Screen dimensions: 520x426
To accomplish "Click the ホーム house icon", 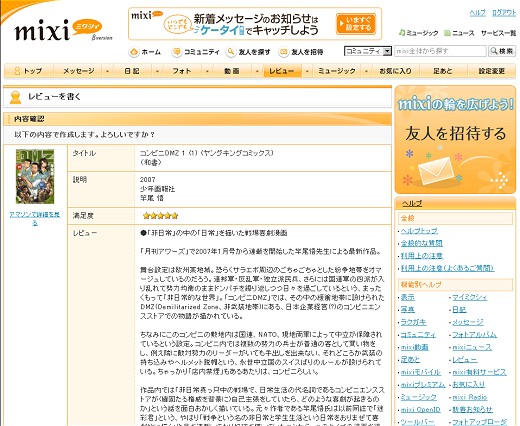I will (134, 52).
